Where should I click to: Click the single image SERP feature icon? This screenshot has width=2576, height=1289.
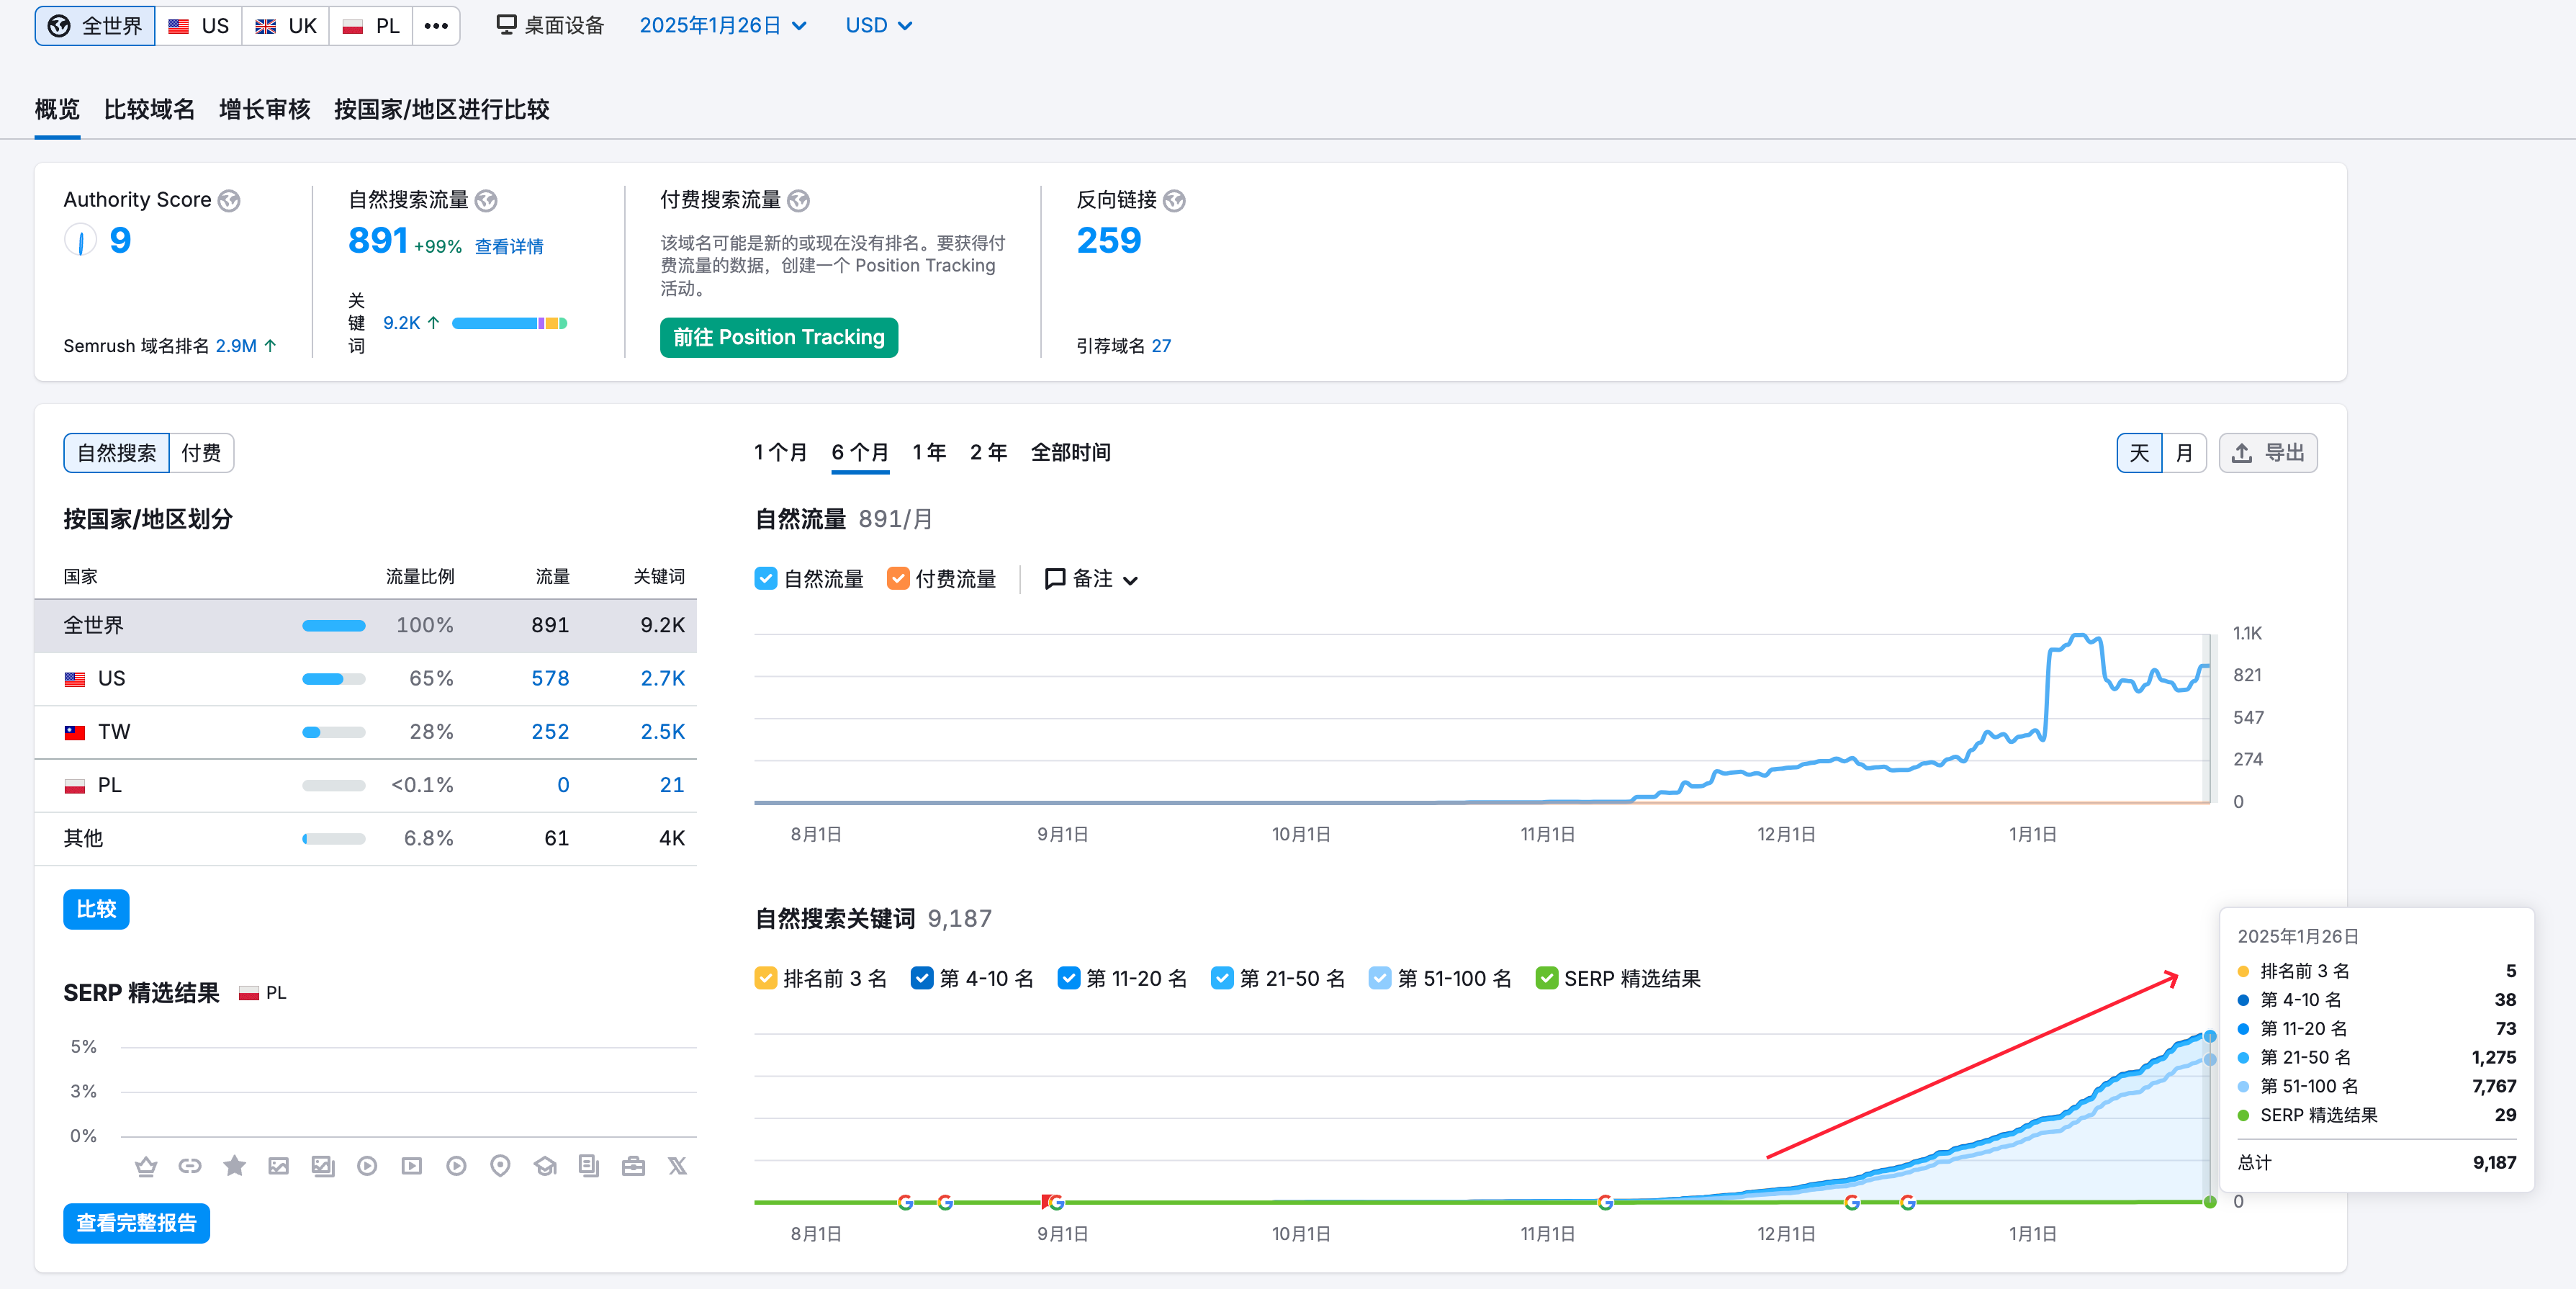[x=279, y=1166]
